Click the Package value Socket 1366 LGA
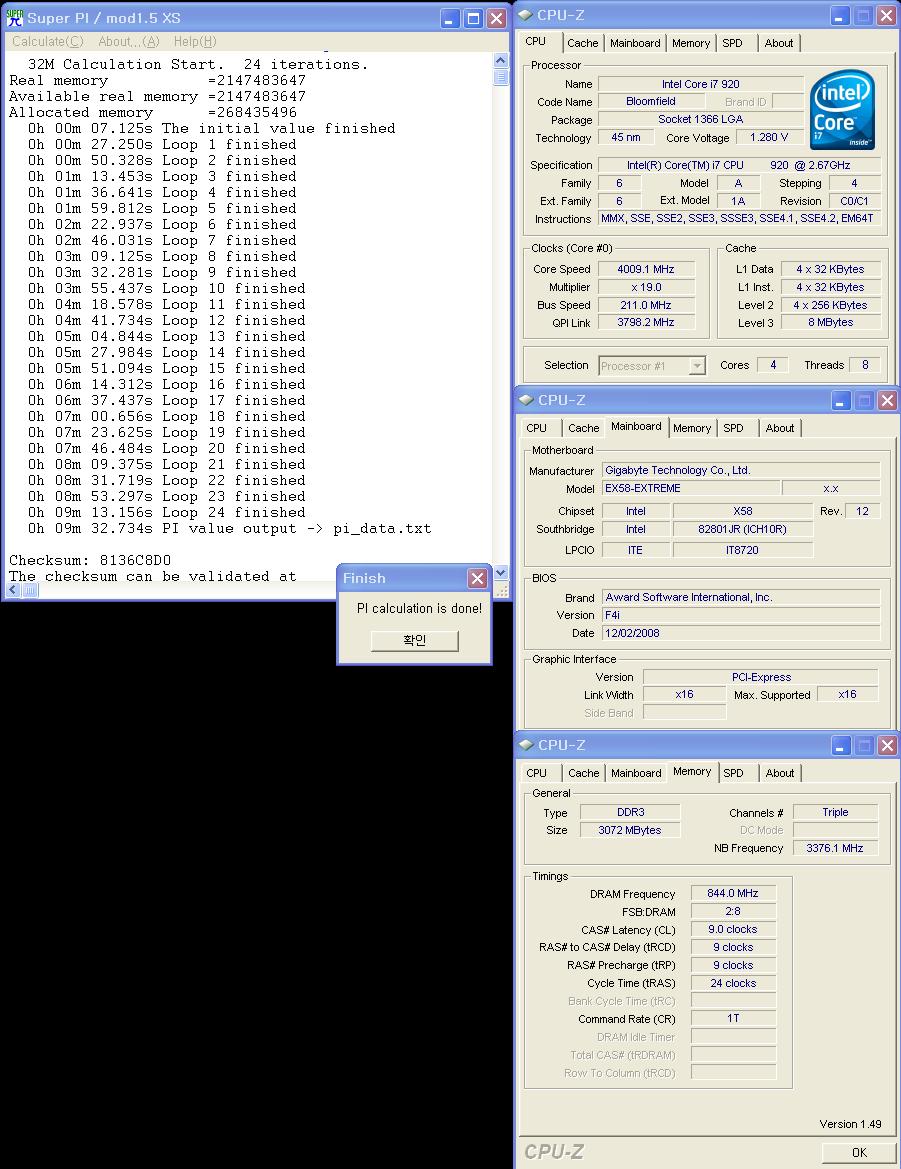The height and width of the screenshot is (1169, 901). pyautogui.click(x=701, y=119)
